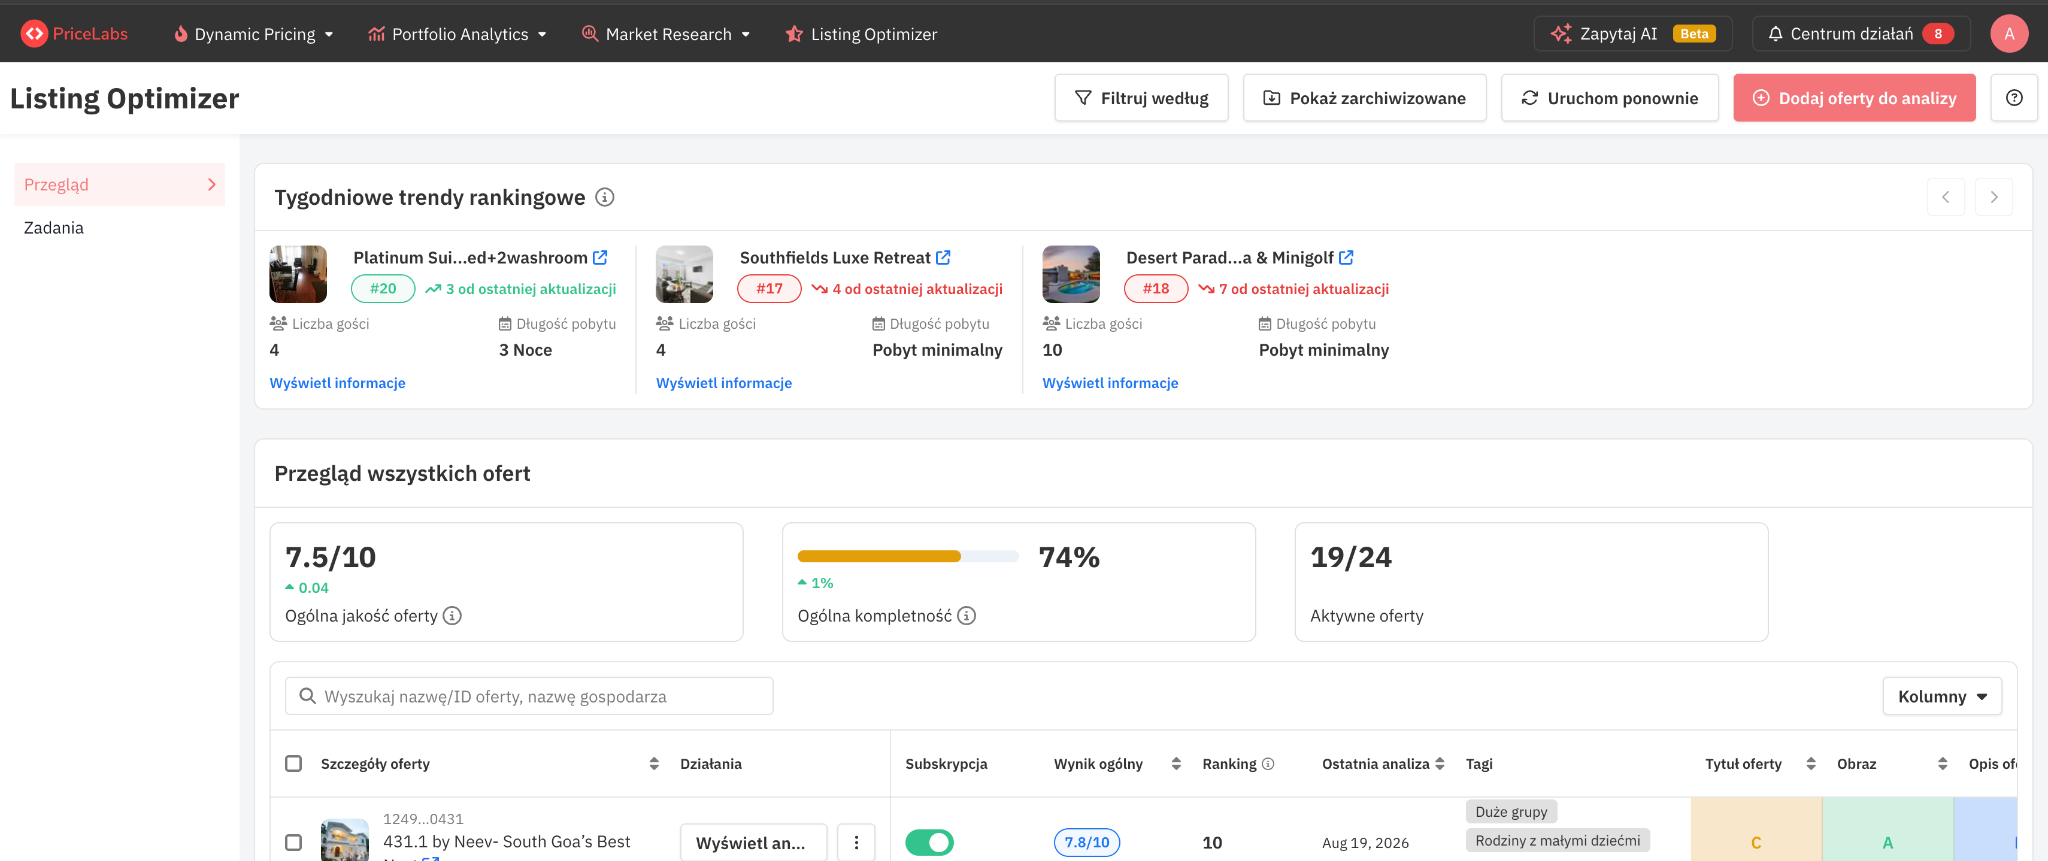Click info icon beside Ogólna jakość oferty

(453, 616)
